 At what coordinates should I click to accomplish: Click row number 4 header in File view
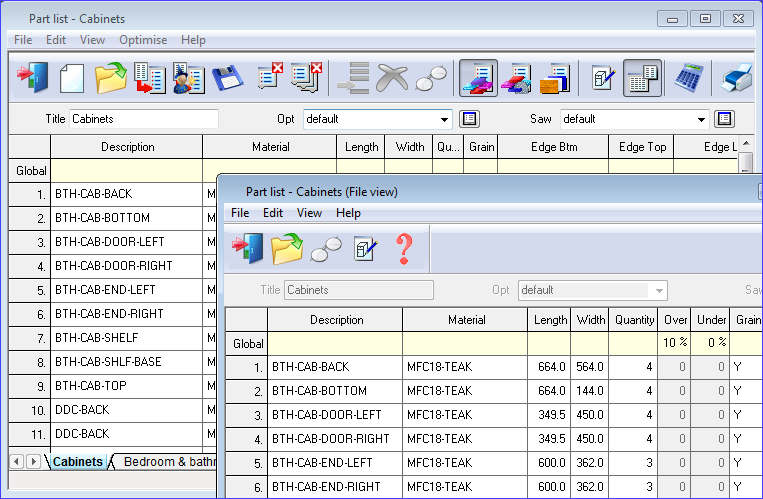coord(247,439)
